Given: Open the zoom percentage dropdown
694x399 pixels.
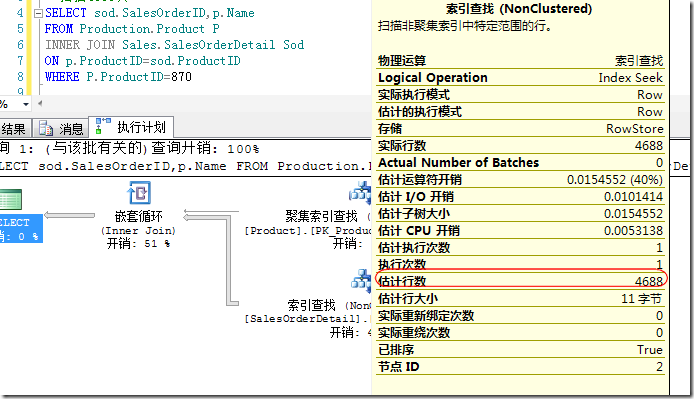Looking at the screenshot, I should (26, 105).
